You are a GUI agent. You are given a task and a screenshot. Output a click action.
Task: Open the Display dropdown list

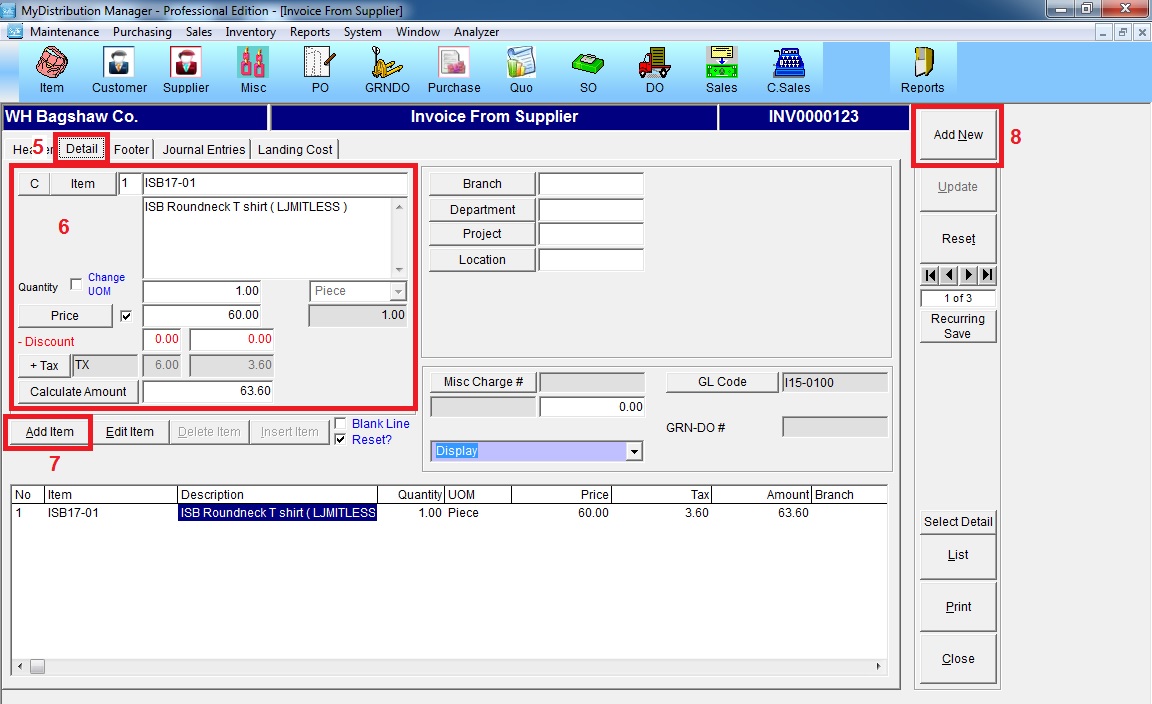[x=633, y=452]
